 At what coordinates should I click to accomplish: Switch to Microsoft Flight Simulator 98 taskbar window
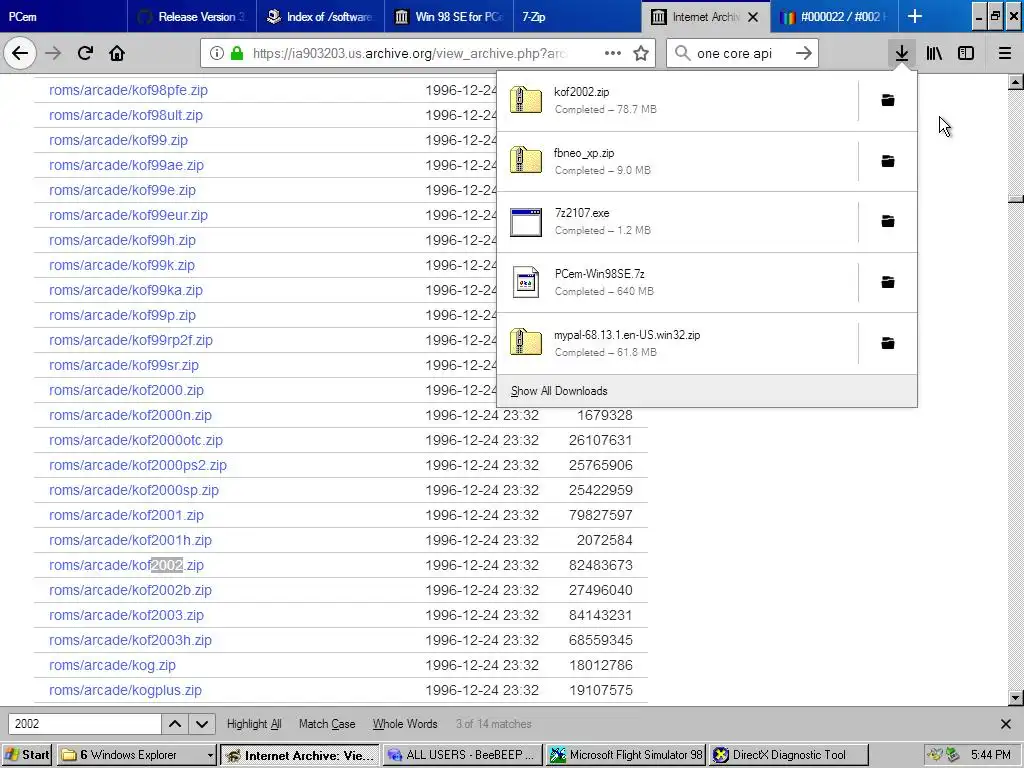626,755
